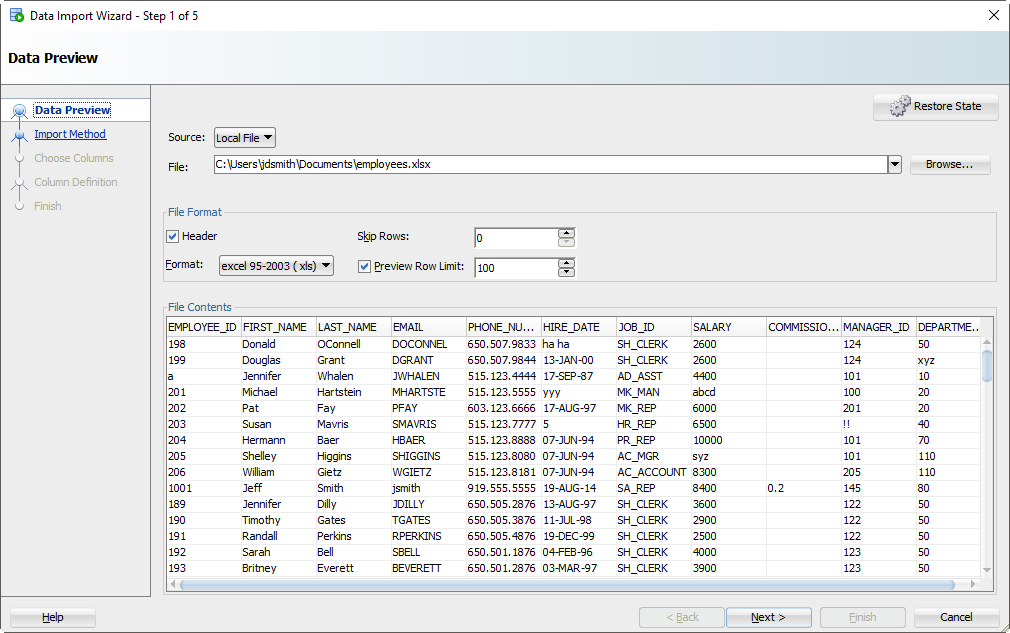Screen dimensions: 1010x633
Task: Decrease Preview Row Limit with down arrow
Action: pyautogui.click(x=567, y=272)
